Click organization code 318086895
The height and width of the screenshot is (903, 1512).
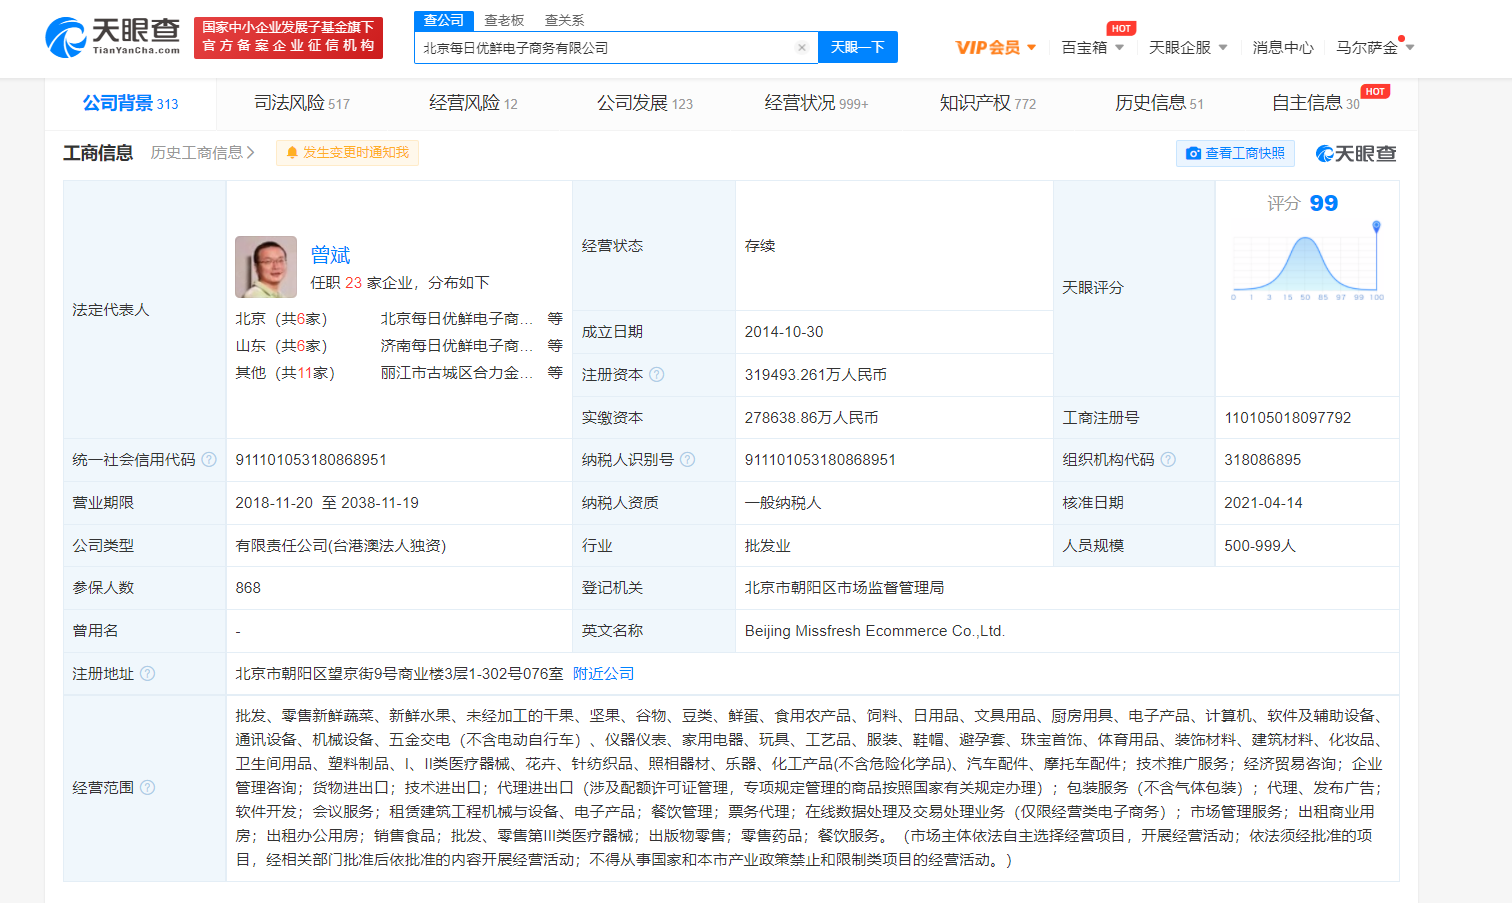tap(1263, 460)
